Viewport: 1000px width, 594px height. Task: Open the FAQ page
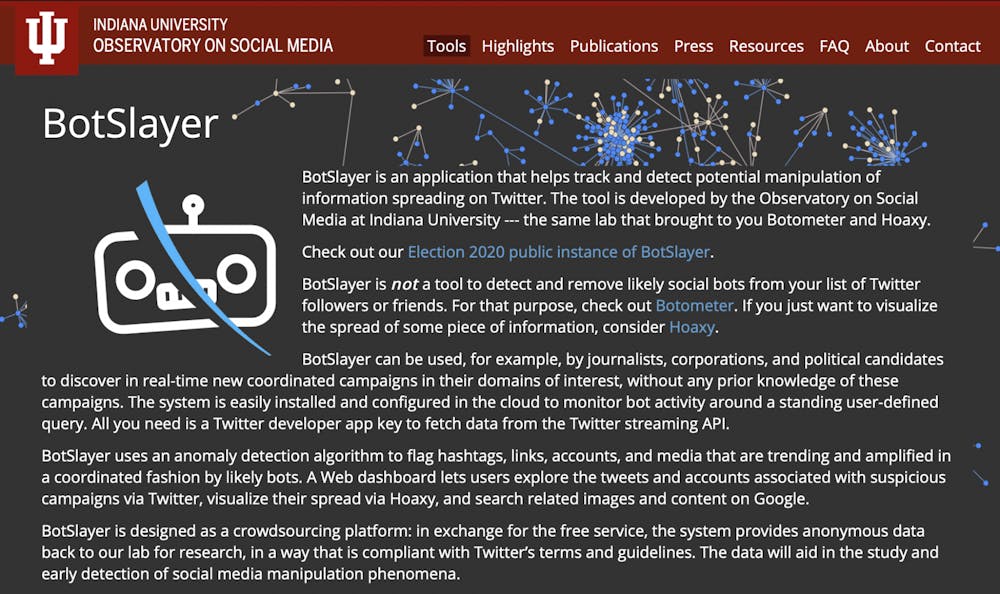click(x=834, y=46)
